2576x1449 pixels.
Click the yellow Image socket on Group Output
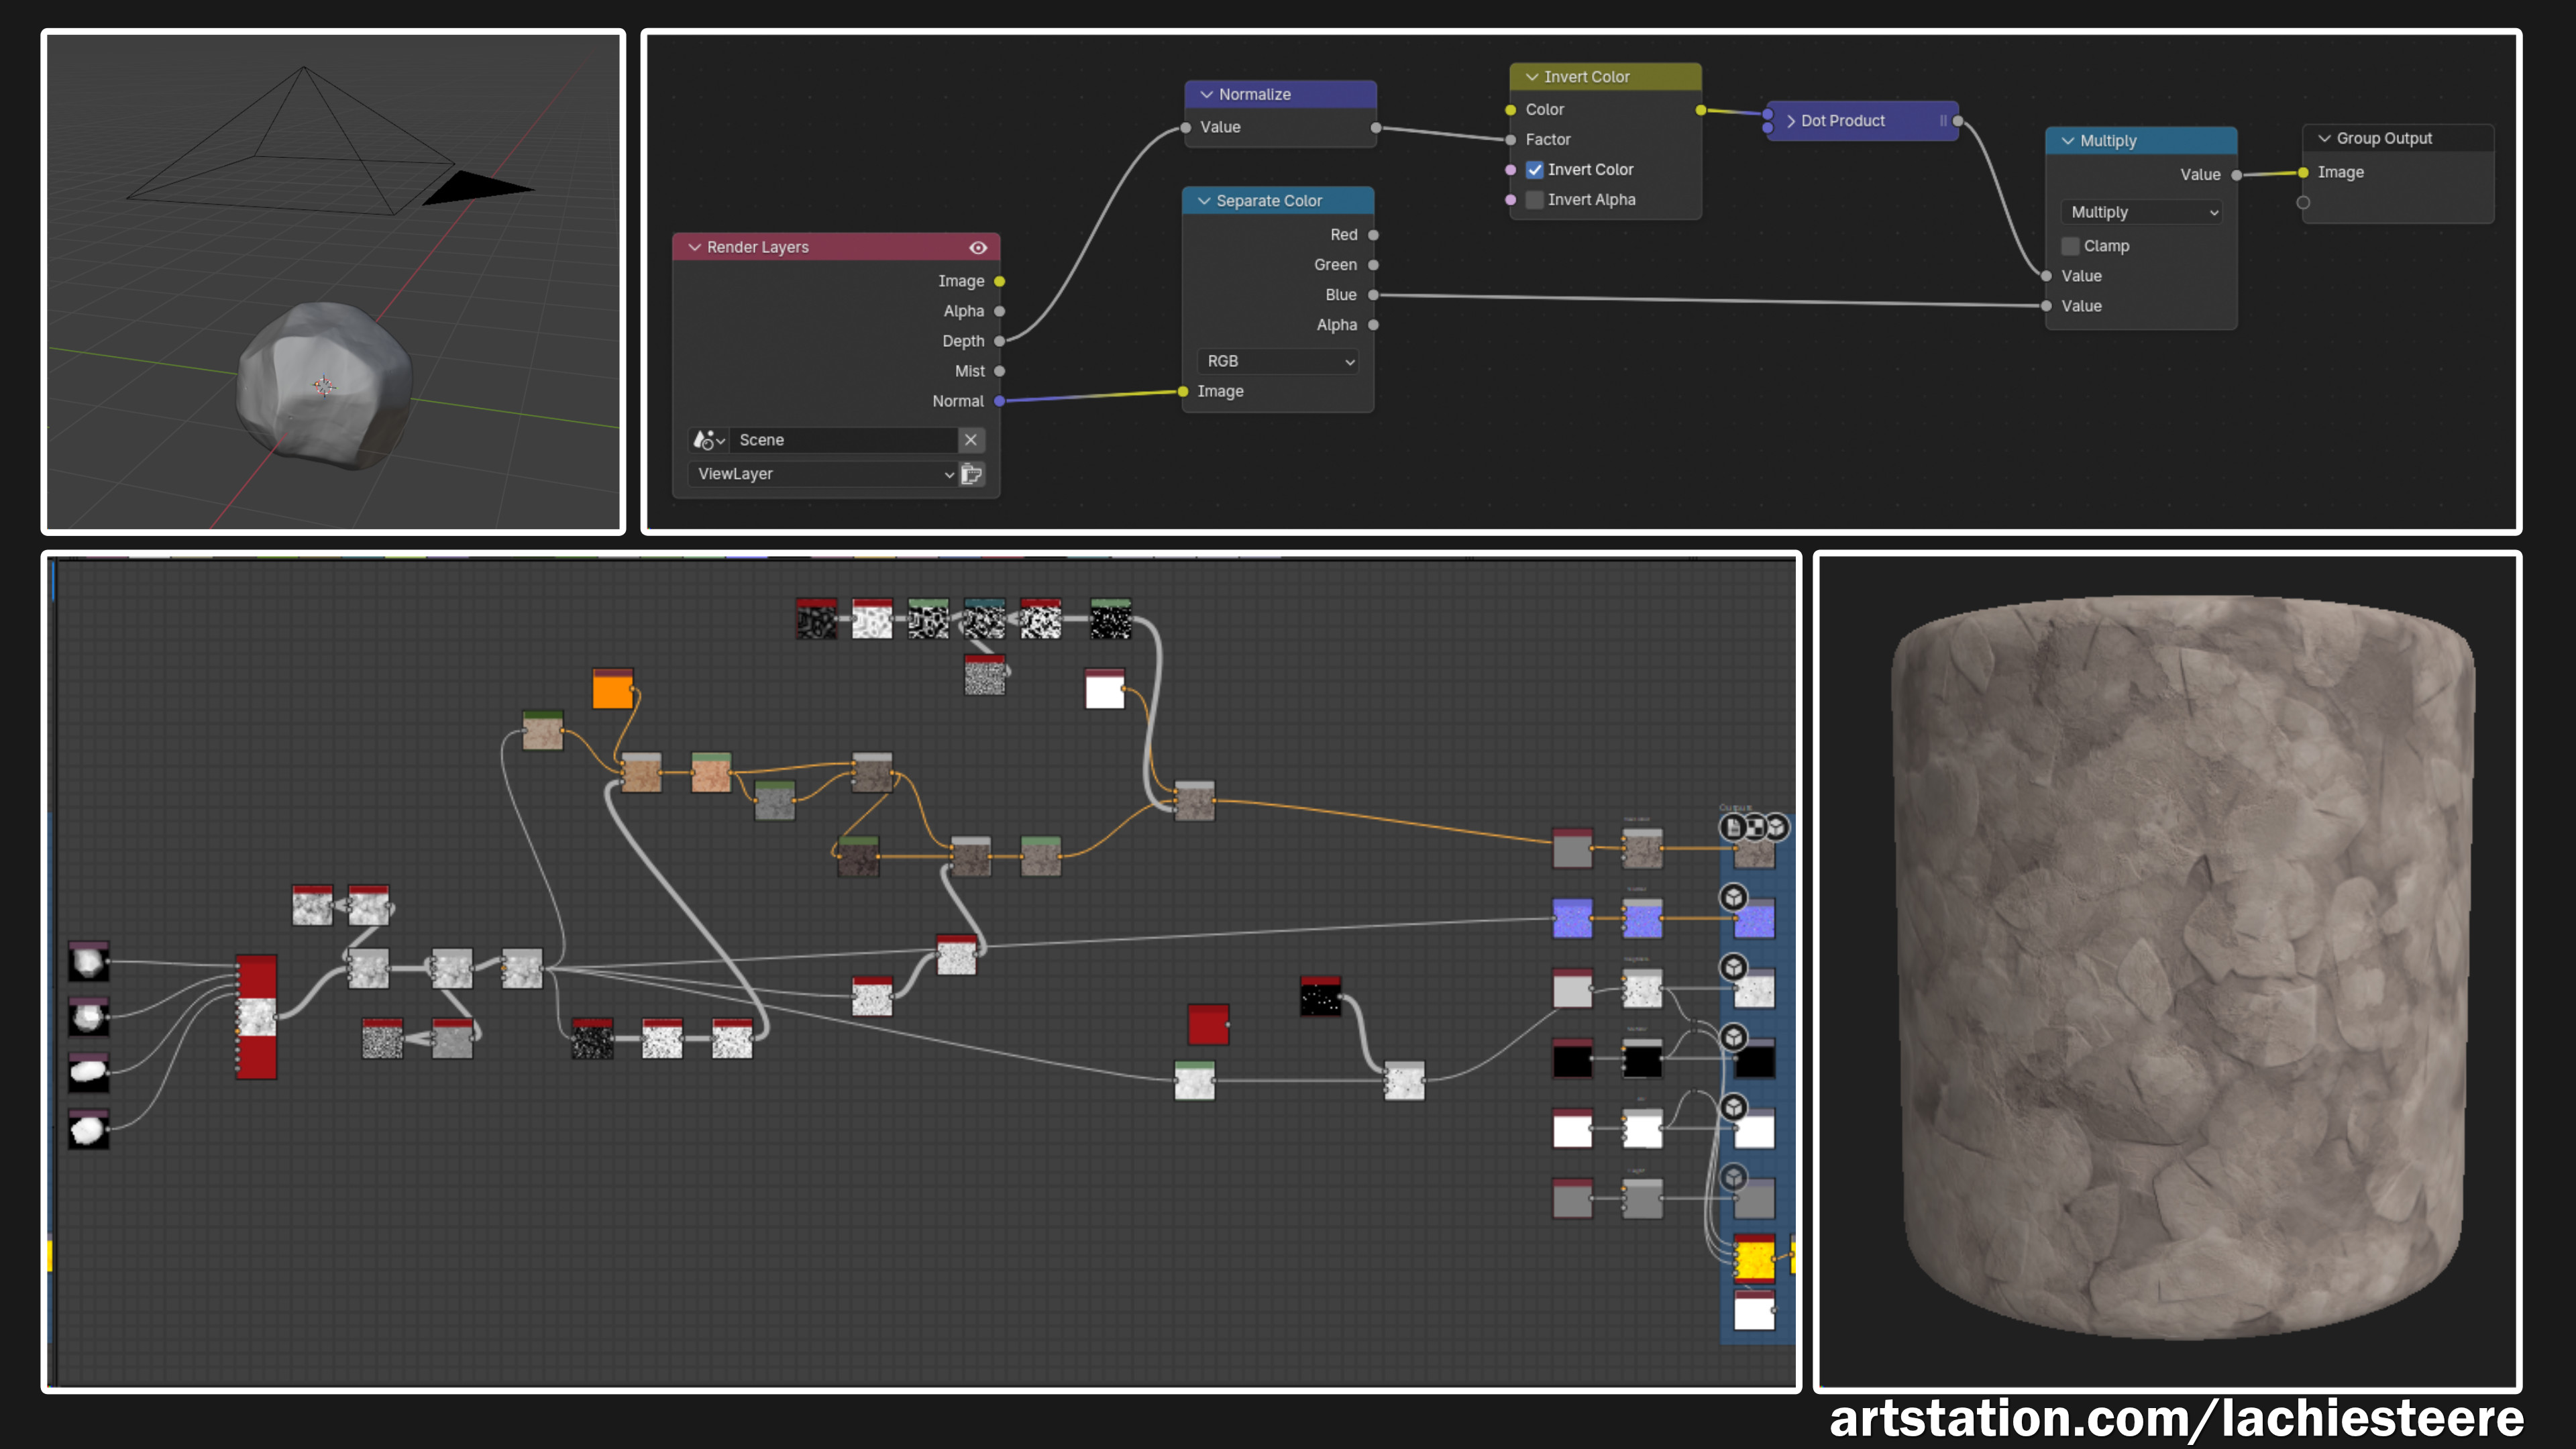[x=2303, y=172]
